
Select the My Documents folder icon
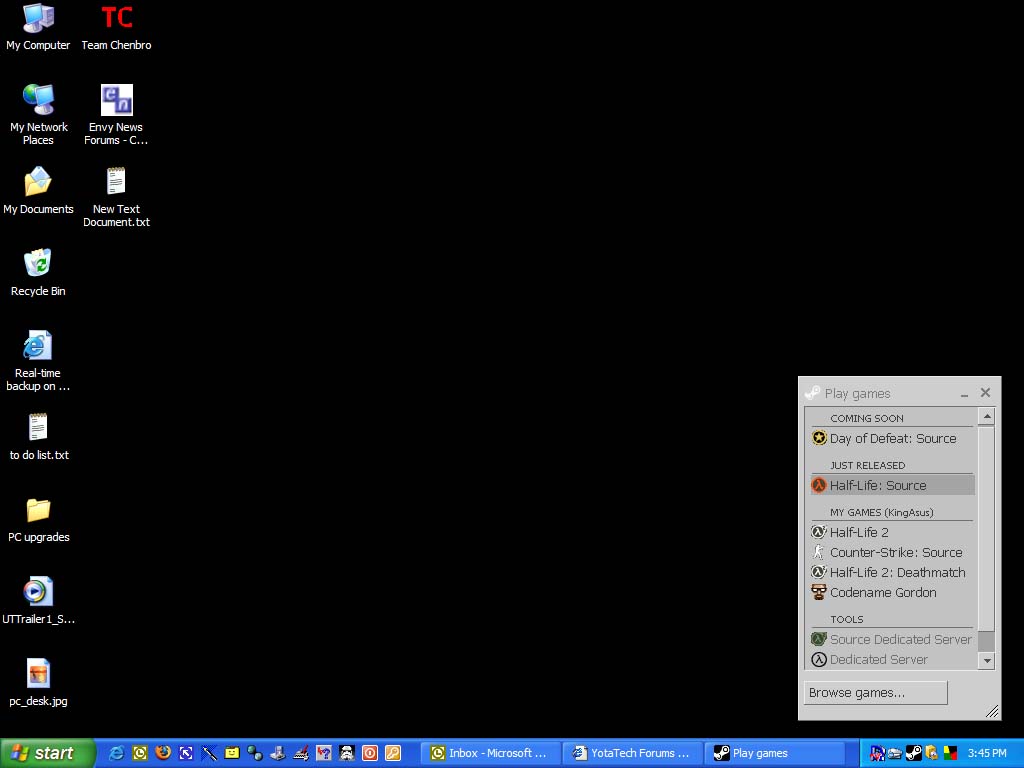(x=38, y=191)
